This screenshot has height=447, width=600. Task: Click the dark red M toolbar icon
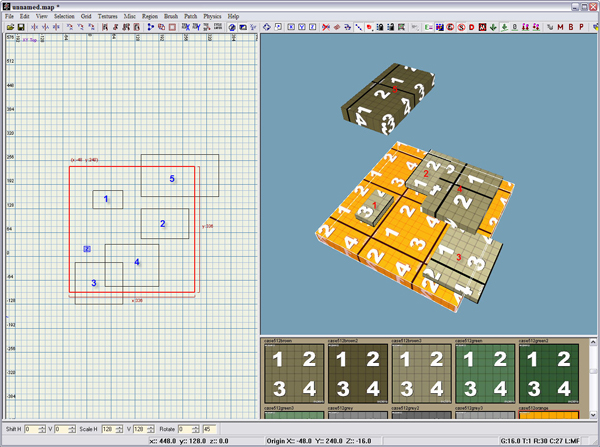pyautogui.click(x=560, y=27)
